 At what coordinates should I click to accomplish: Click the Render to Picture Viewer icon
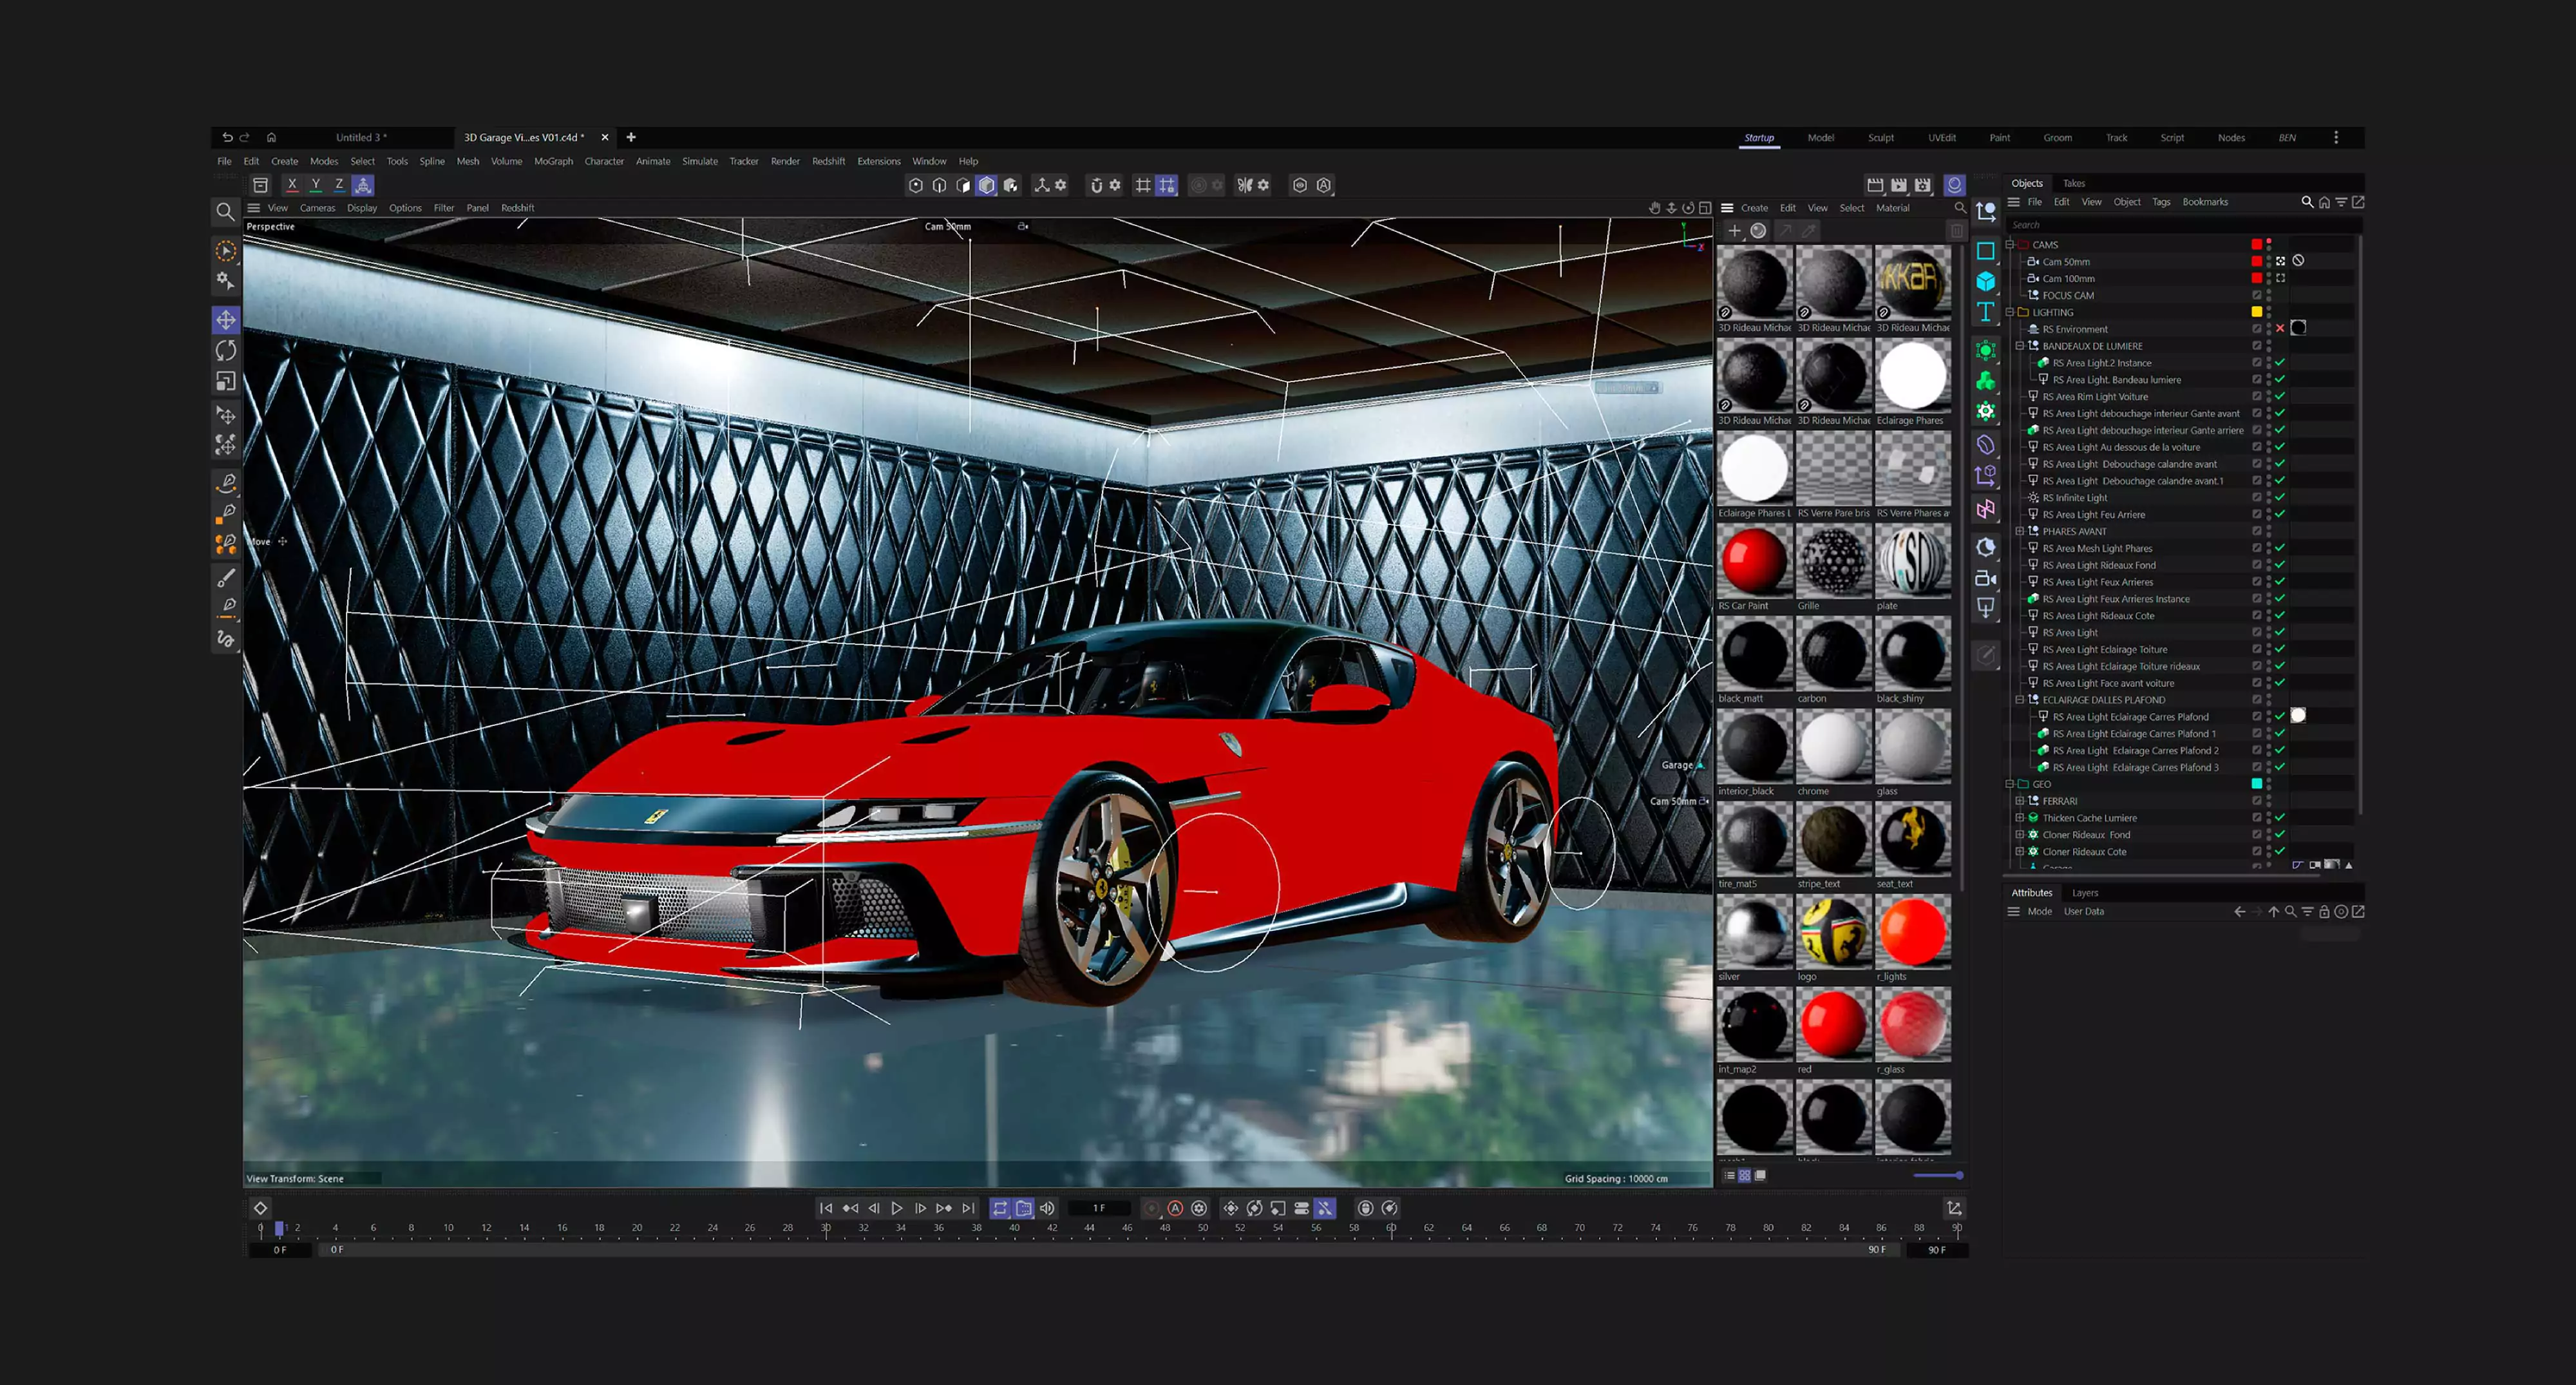pyautogui.click(x=1898, y=185)
